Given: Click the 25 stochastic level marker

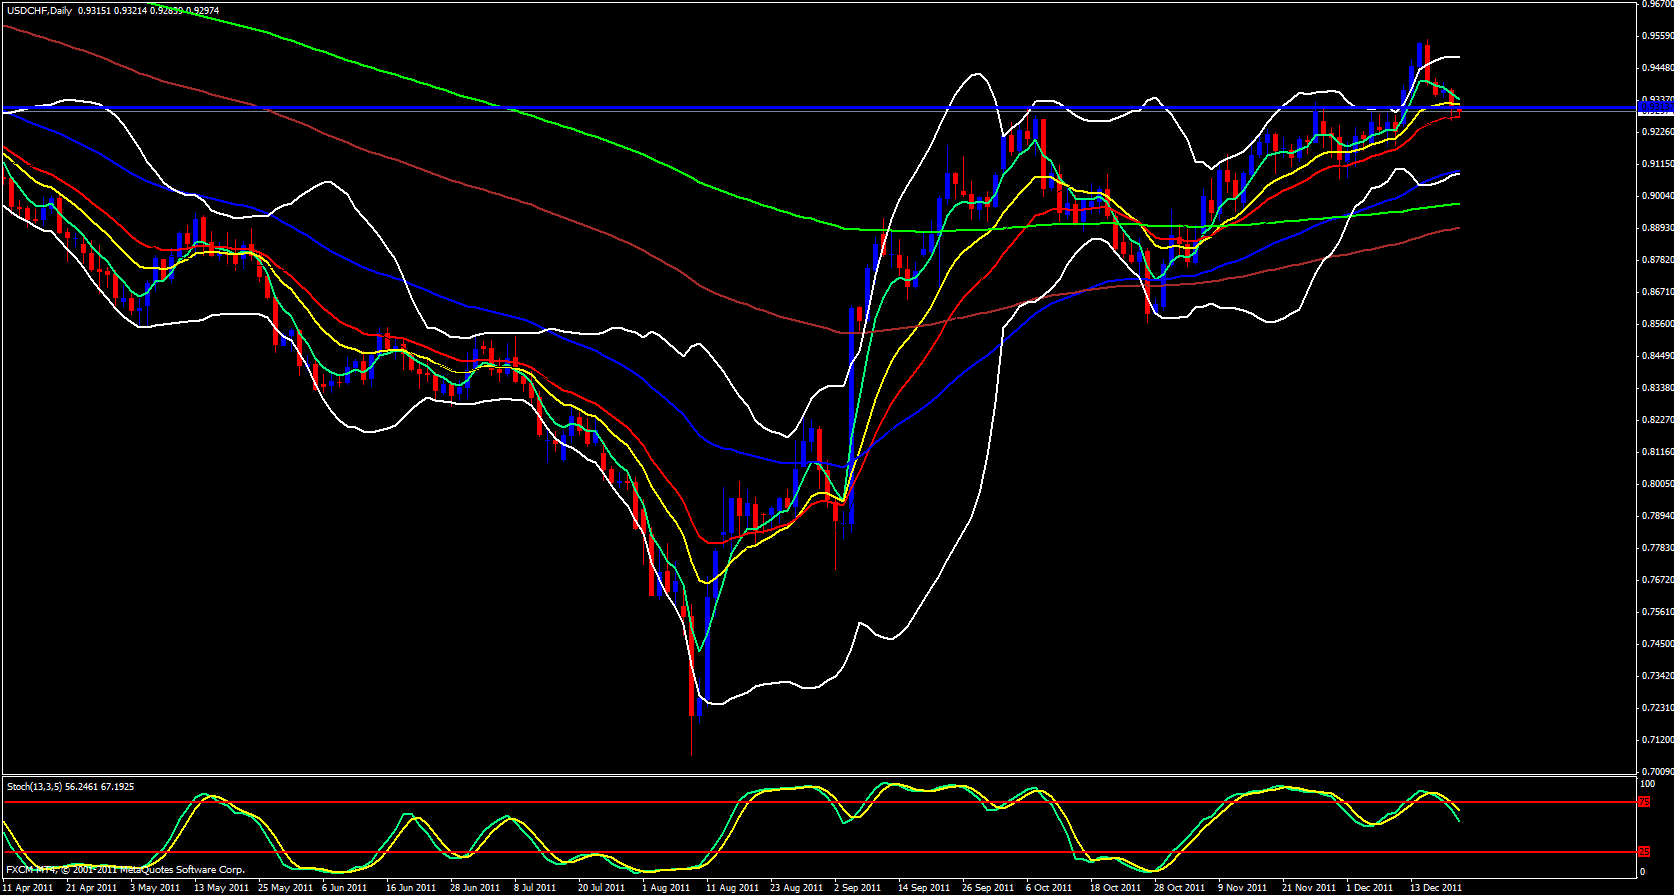Looking at the screenshot, I should click(1645, 852).
